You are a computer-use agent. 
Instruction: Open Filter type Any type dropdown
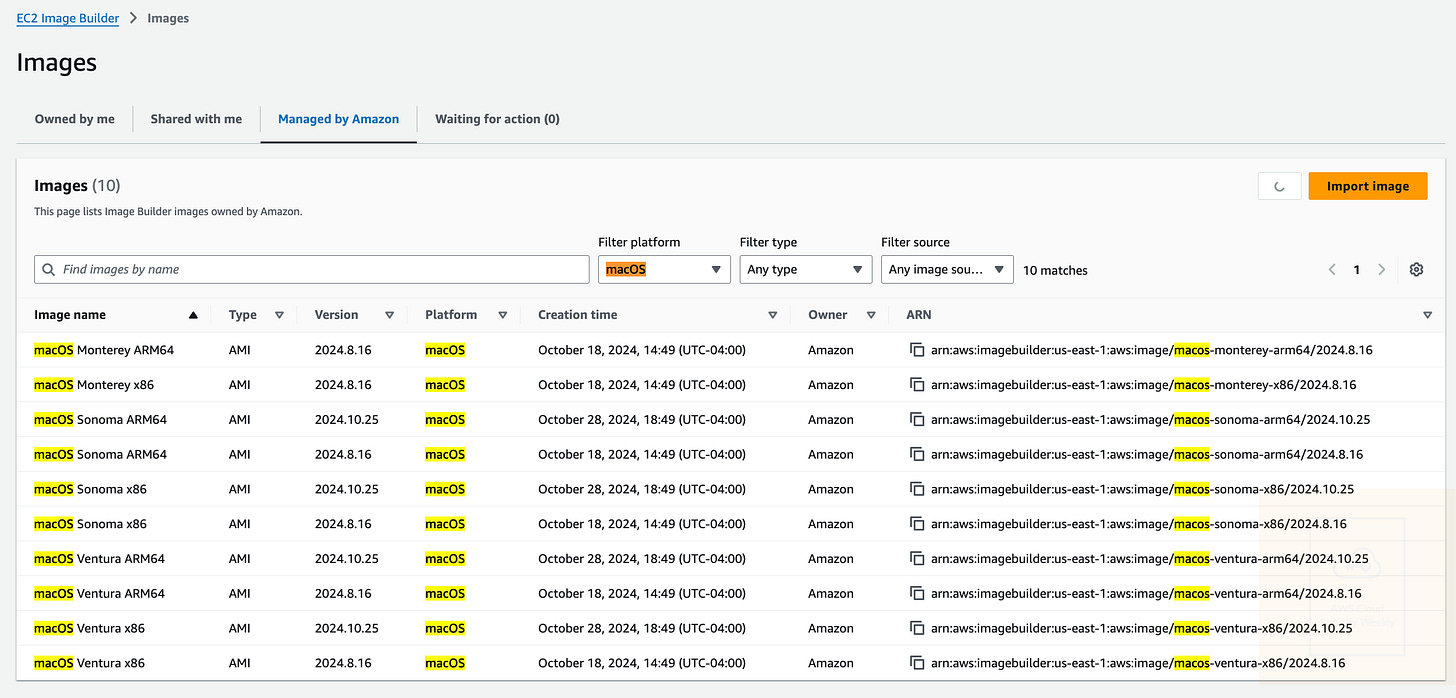click(x=805, y=270)
